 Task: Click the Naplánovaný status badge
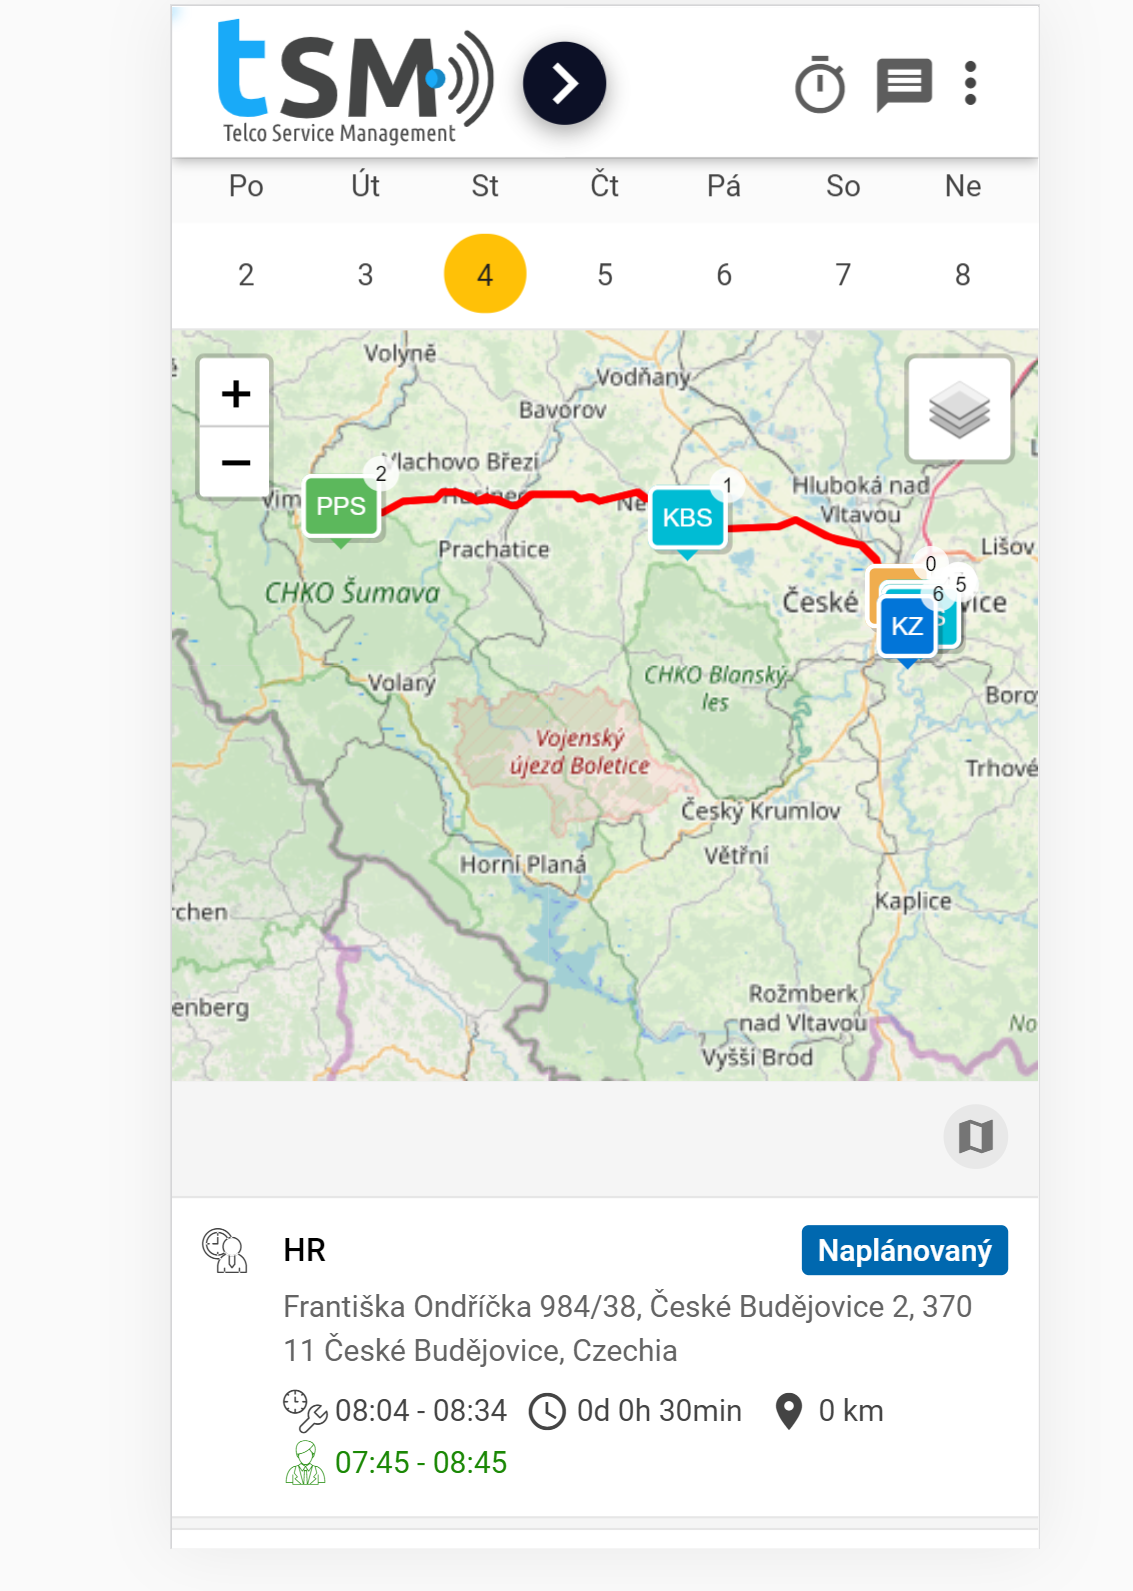click(904, 1250)
